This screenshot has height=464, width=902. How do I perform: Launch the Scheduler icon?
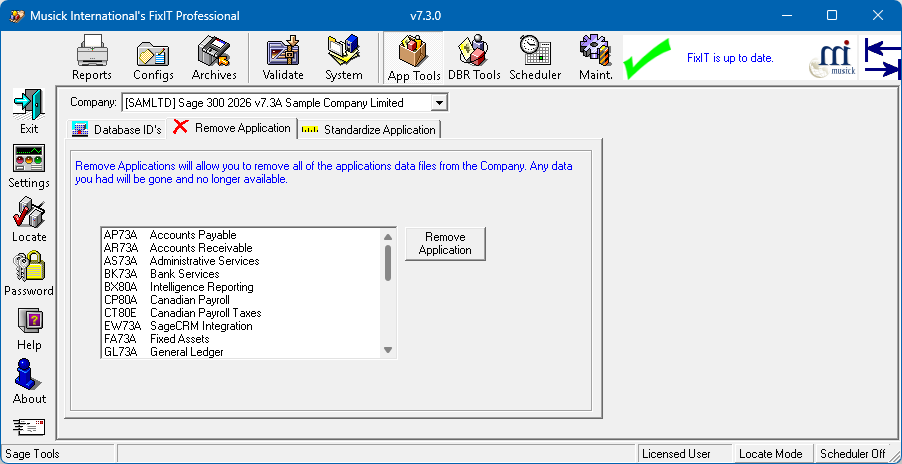[535, 58]
